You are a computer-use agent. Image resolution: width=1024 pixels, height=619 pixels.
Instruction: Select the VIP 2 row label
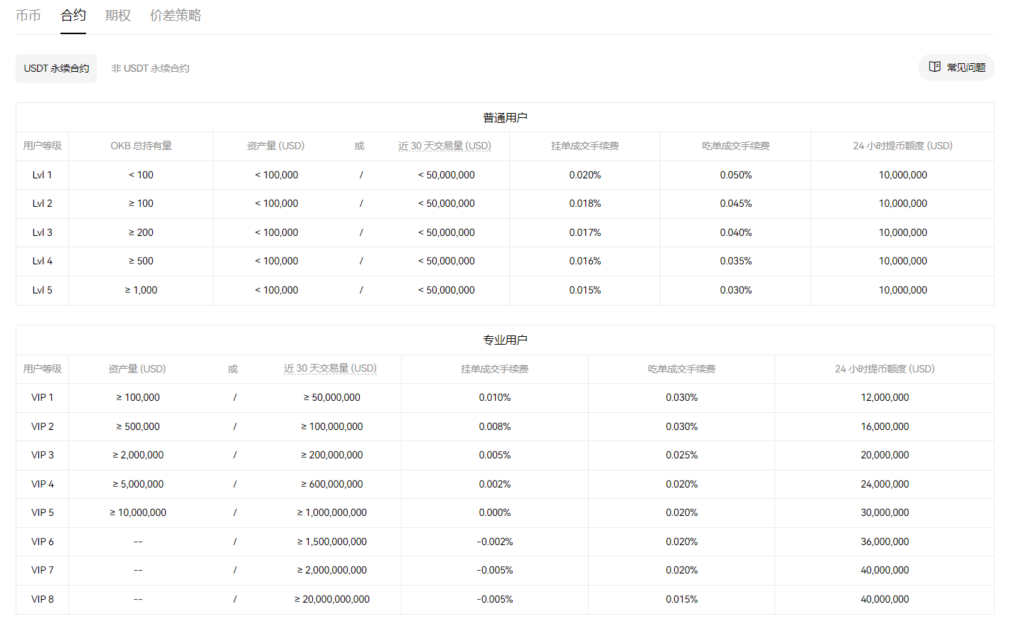click(x=42, y=426)
